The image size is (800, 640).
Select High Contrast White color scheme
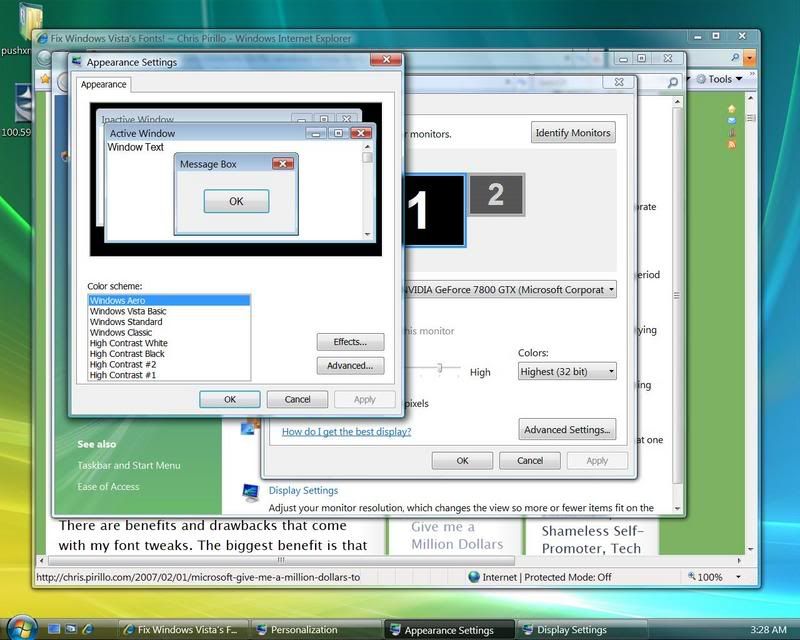click(169, 343)
